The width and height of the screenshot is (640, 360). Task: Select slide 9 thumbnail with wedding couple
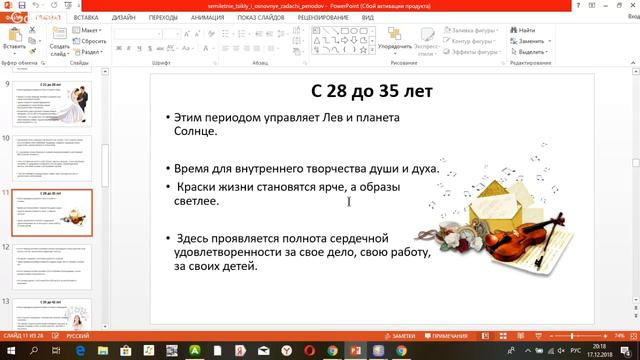[x=52, y=104]
